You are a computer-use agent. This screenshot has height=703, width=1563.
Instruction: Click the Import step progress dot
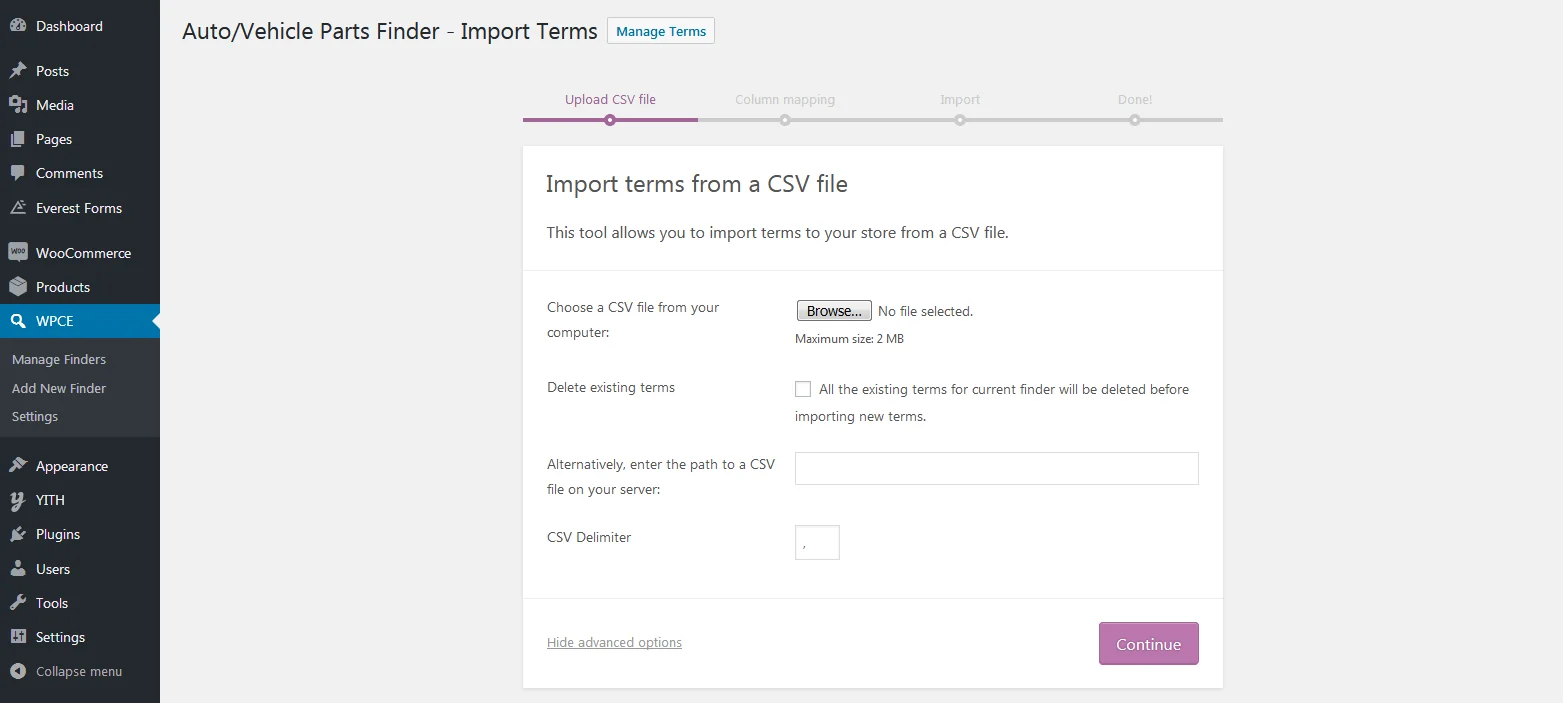point(960,120)
